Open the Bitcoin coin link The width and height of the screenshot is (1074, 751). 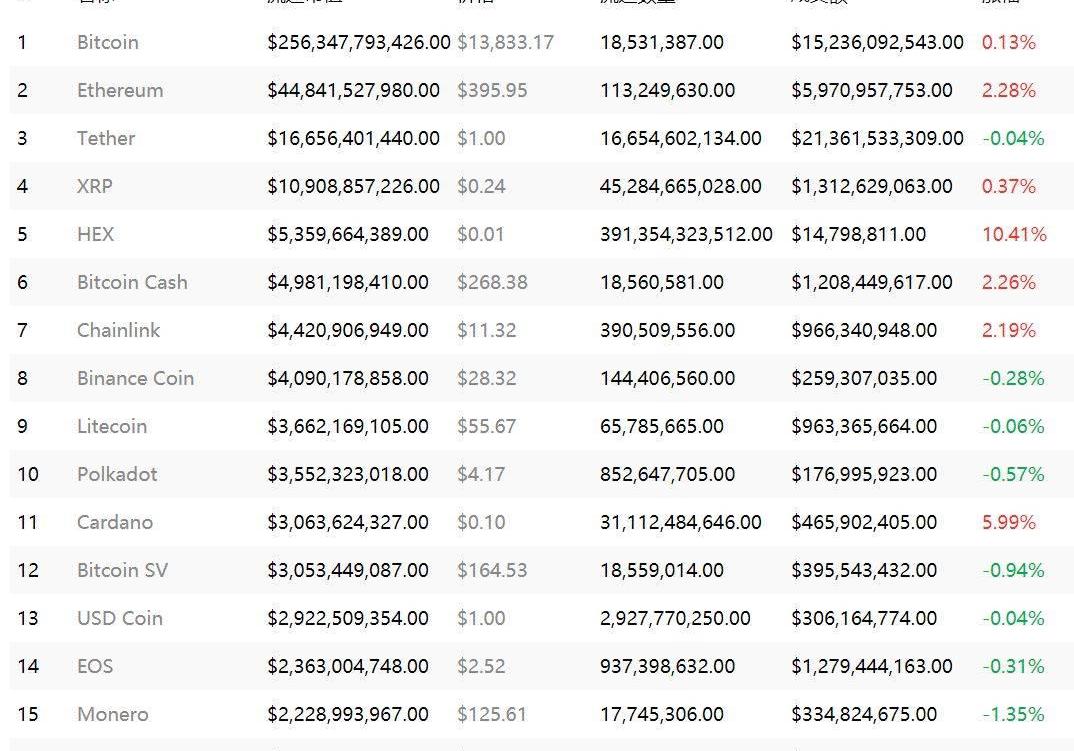coord(108,42)
